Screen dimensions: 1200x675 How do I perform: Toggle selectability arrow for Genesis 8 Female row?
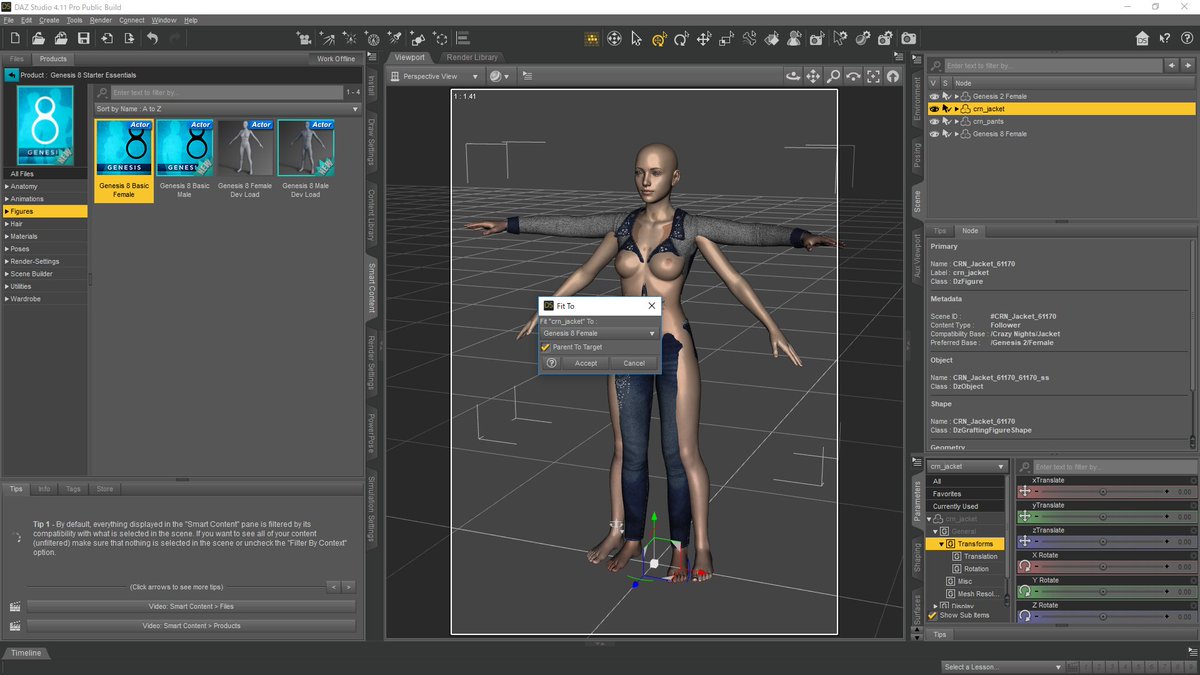(x=946, y=134)
